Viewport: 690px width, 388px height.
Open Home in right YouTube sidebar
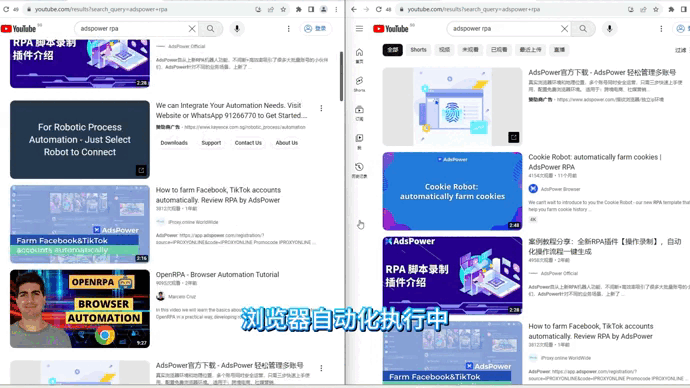(360, 55)
